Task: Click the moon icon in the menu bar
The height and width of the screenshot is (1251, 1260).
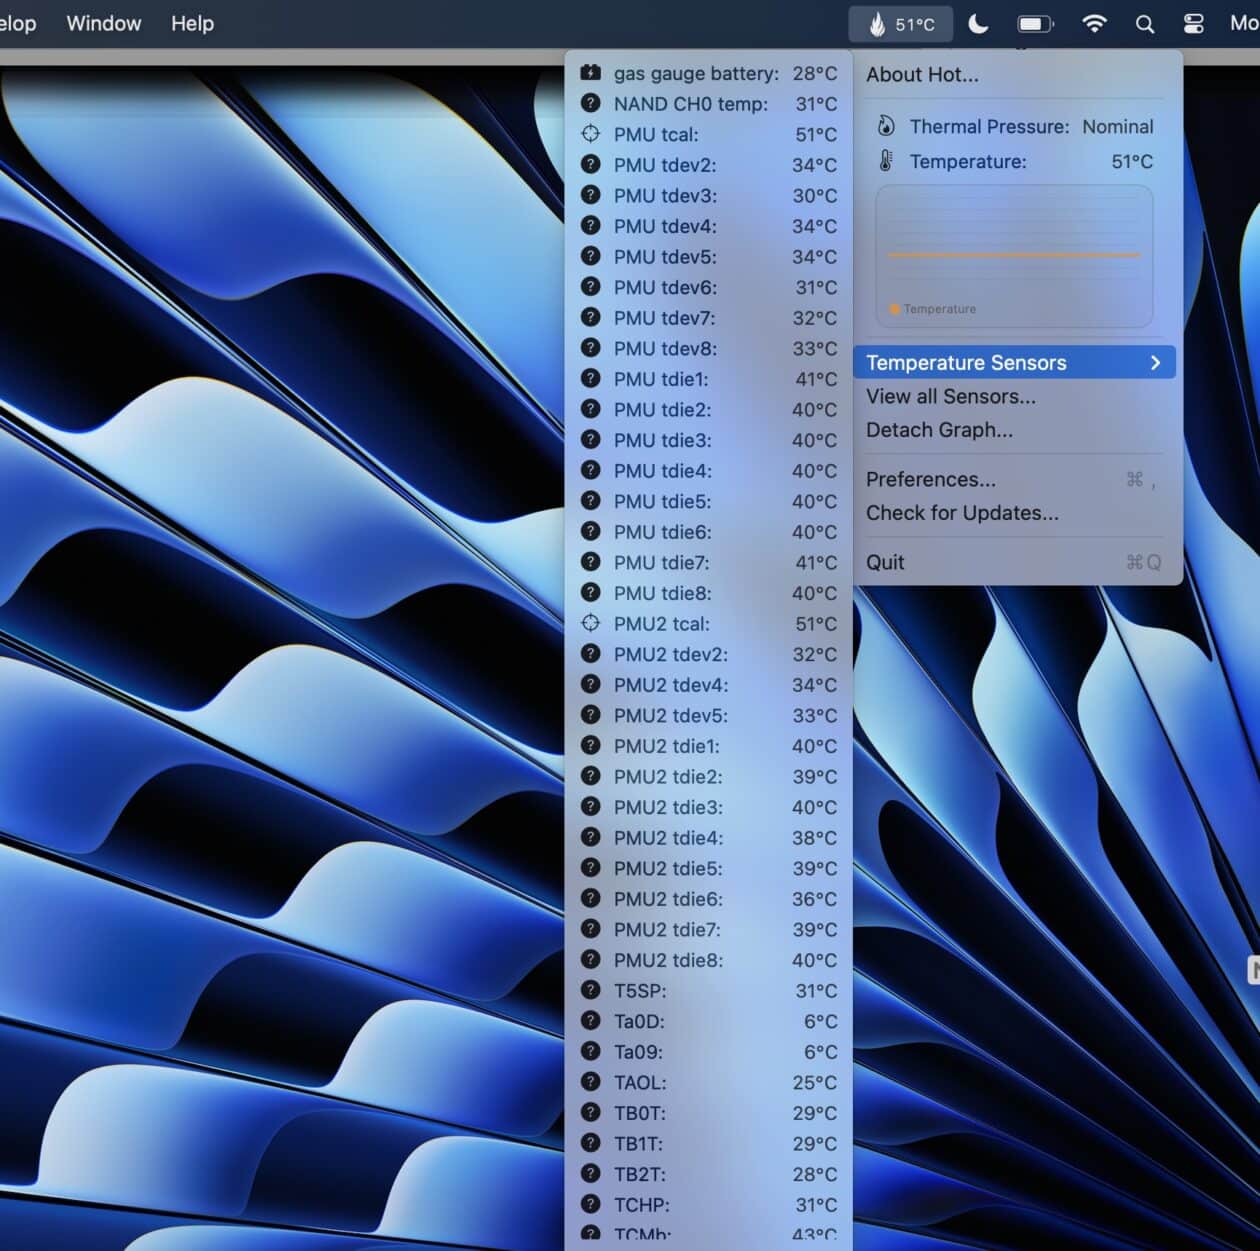Action: (978, 23)
